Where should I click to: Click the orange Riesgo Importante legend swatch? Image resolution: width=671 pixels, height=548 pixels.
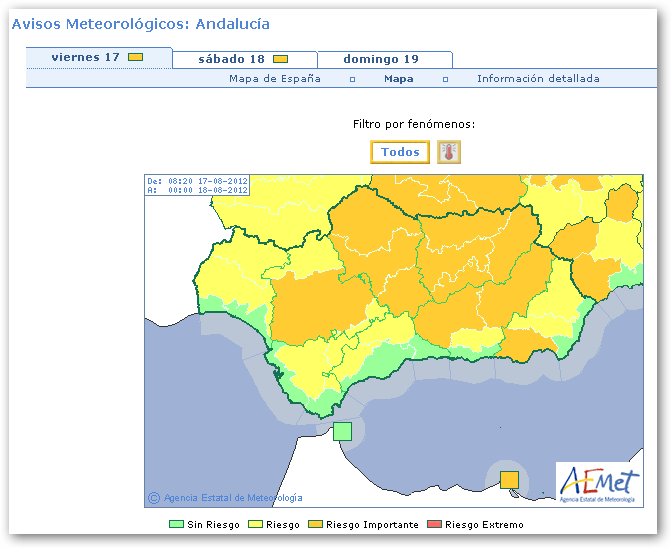click(315, 524)
